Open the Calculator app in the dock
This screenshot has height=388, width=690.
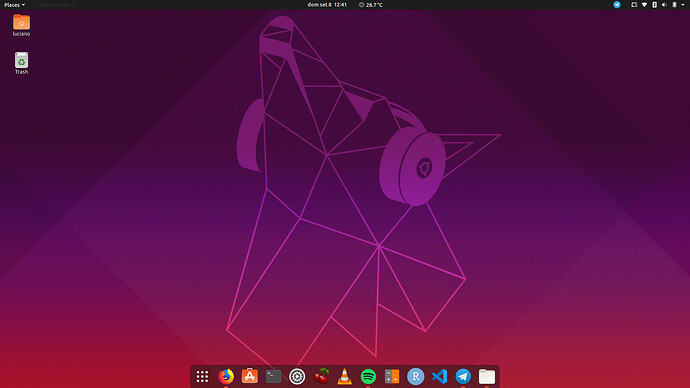392,377
